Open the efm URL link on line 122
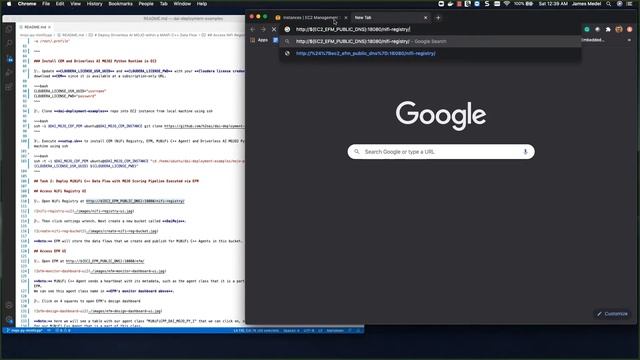640x360 pixels. pos(105,261)
